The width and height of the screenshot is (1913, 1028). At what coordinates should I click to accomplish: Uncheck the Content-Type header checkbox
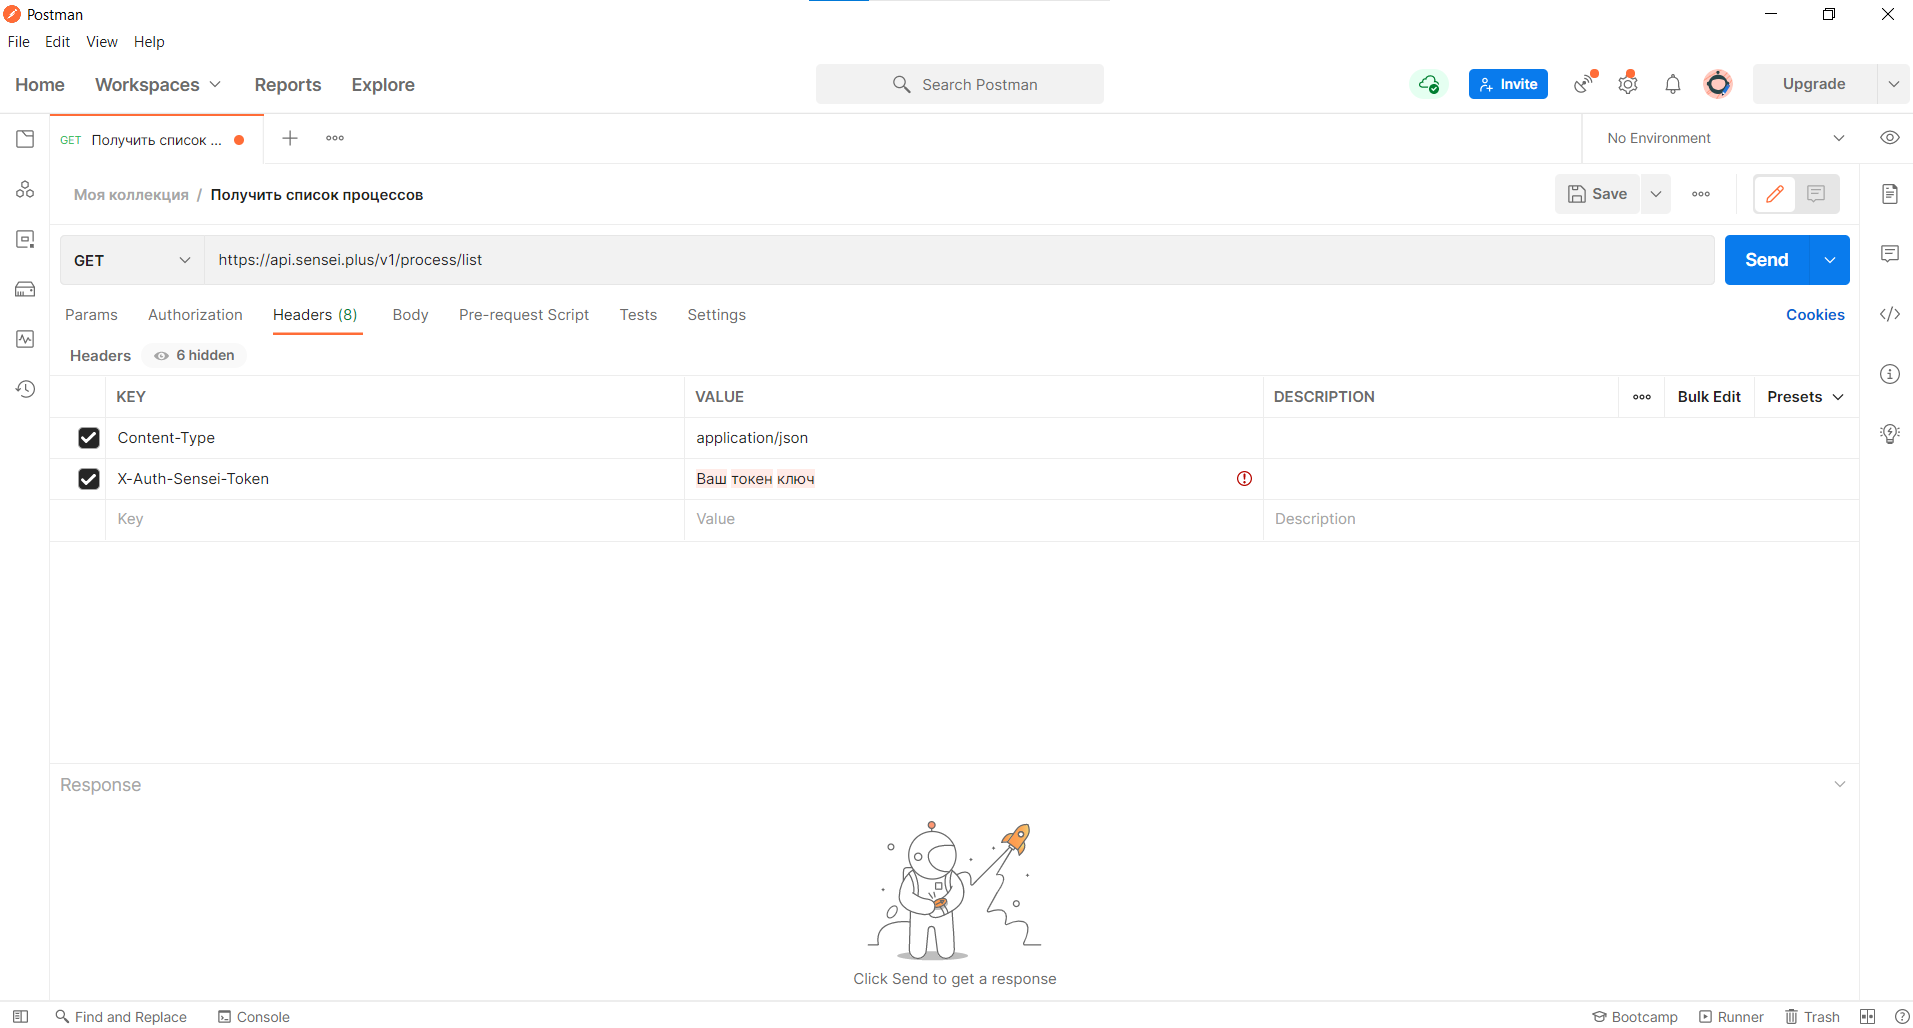point(89,438)
